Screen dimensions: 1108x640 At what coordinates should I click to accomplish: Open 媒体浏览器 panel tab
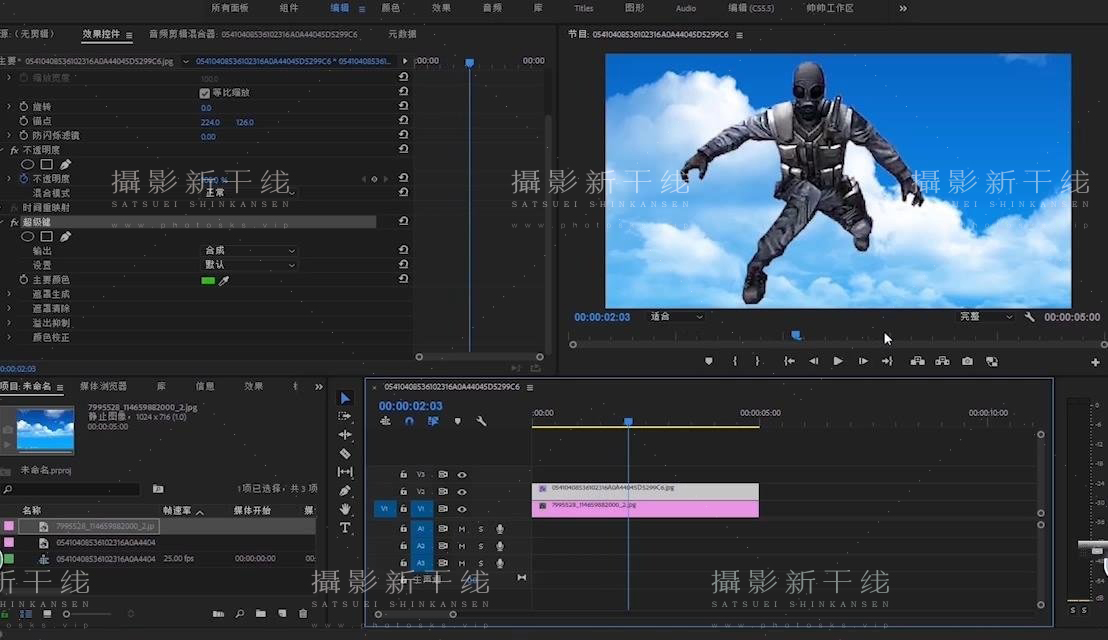(103, 386)
